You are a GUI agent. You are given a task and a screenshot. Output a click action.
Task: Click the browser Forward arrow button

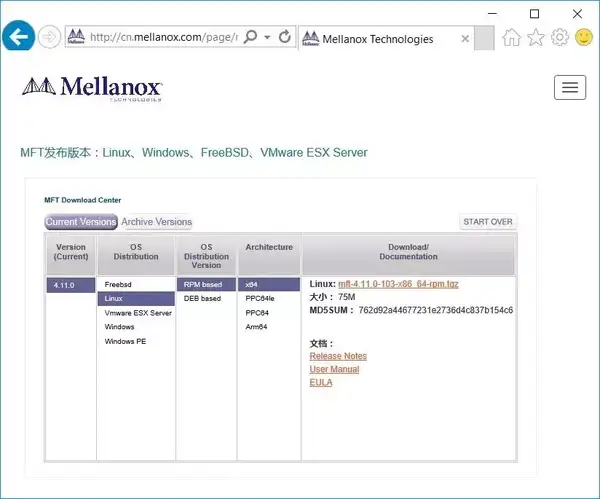pos(49,38)
